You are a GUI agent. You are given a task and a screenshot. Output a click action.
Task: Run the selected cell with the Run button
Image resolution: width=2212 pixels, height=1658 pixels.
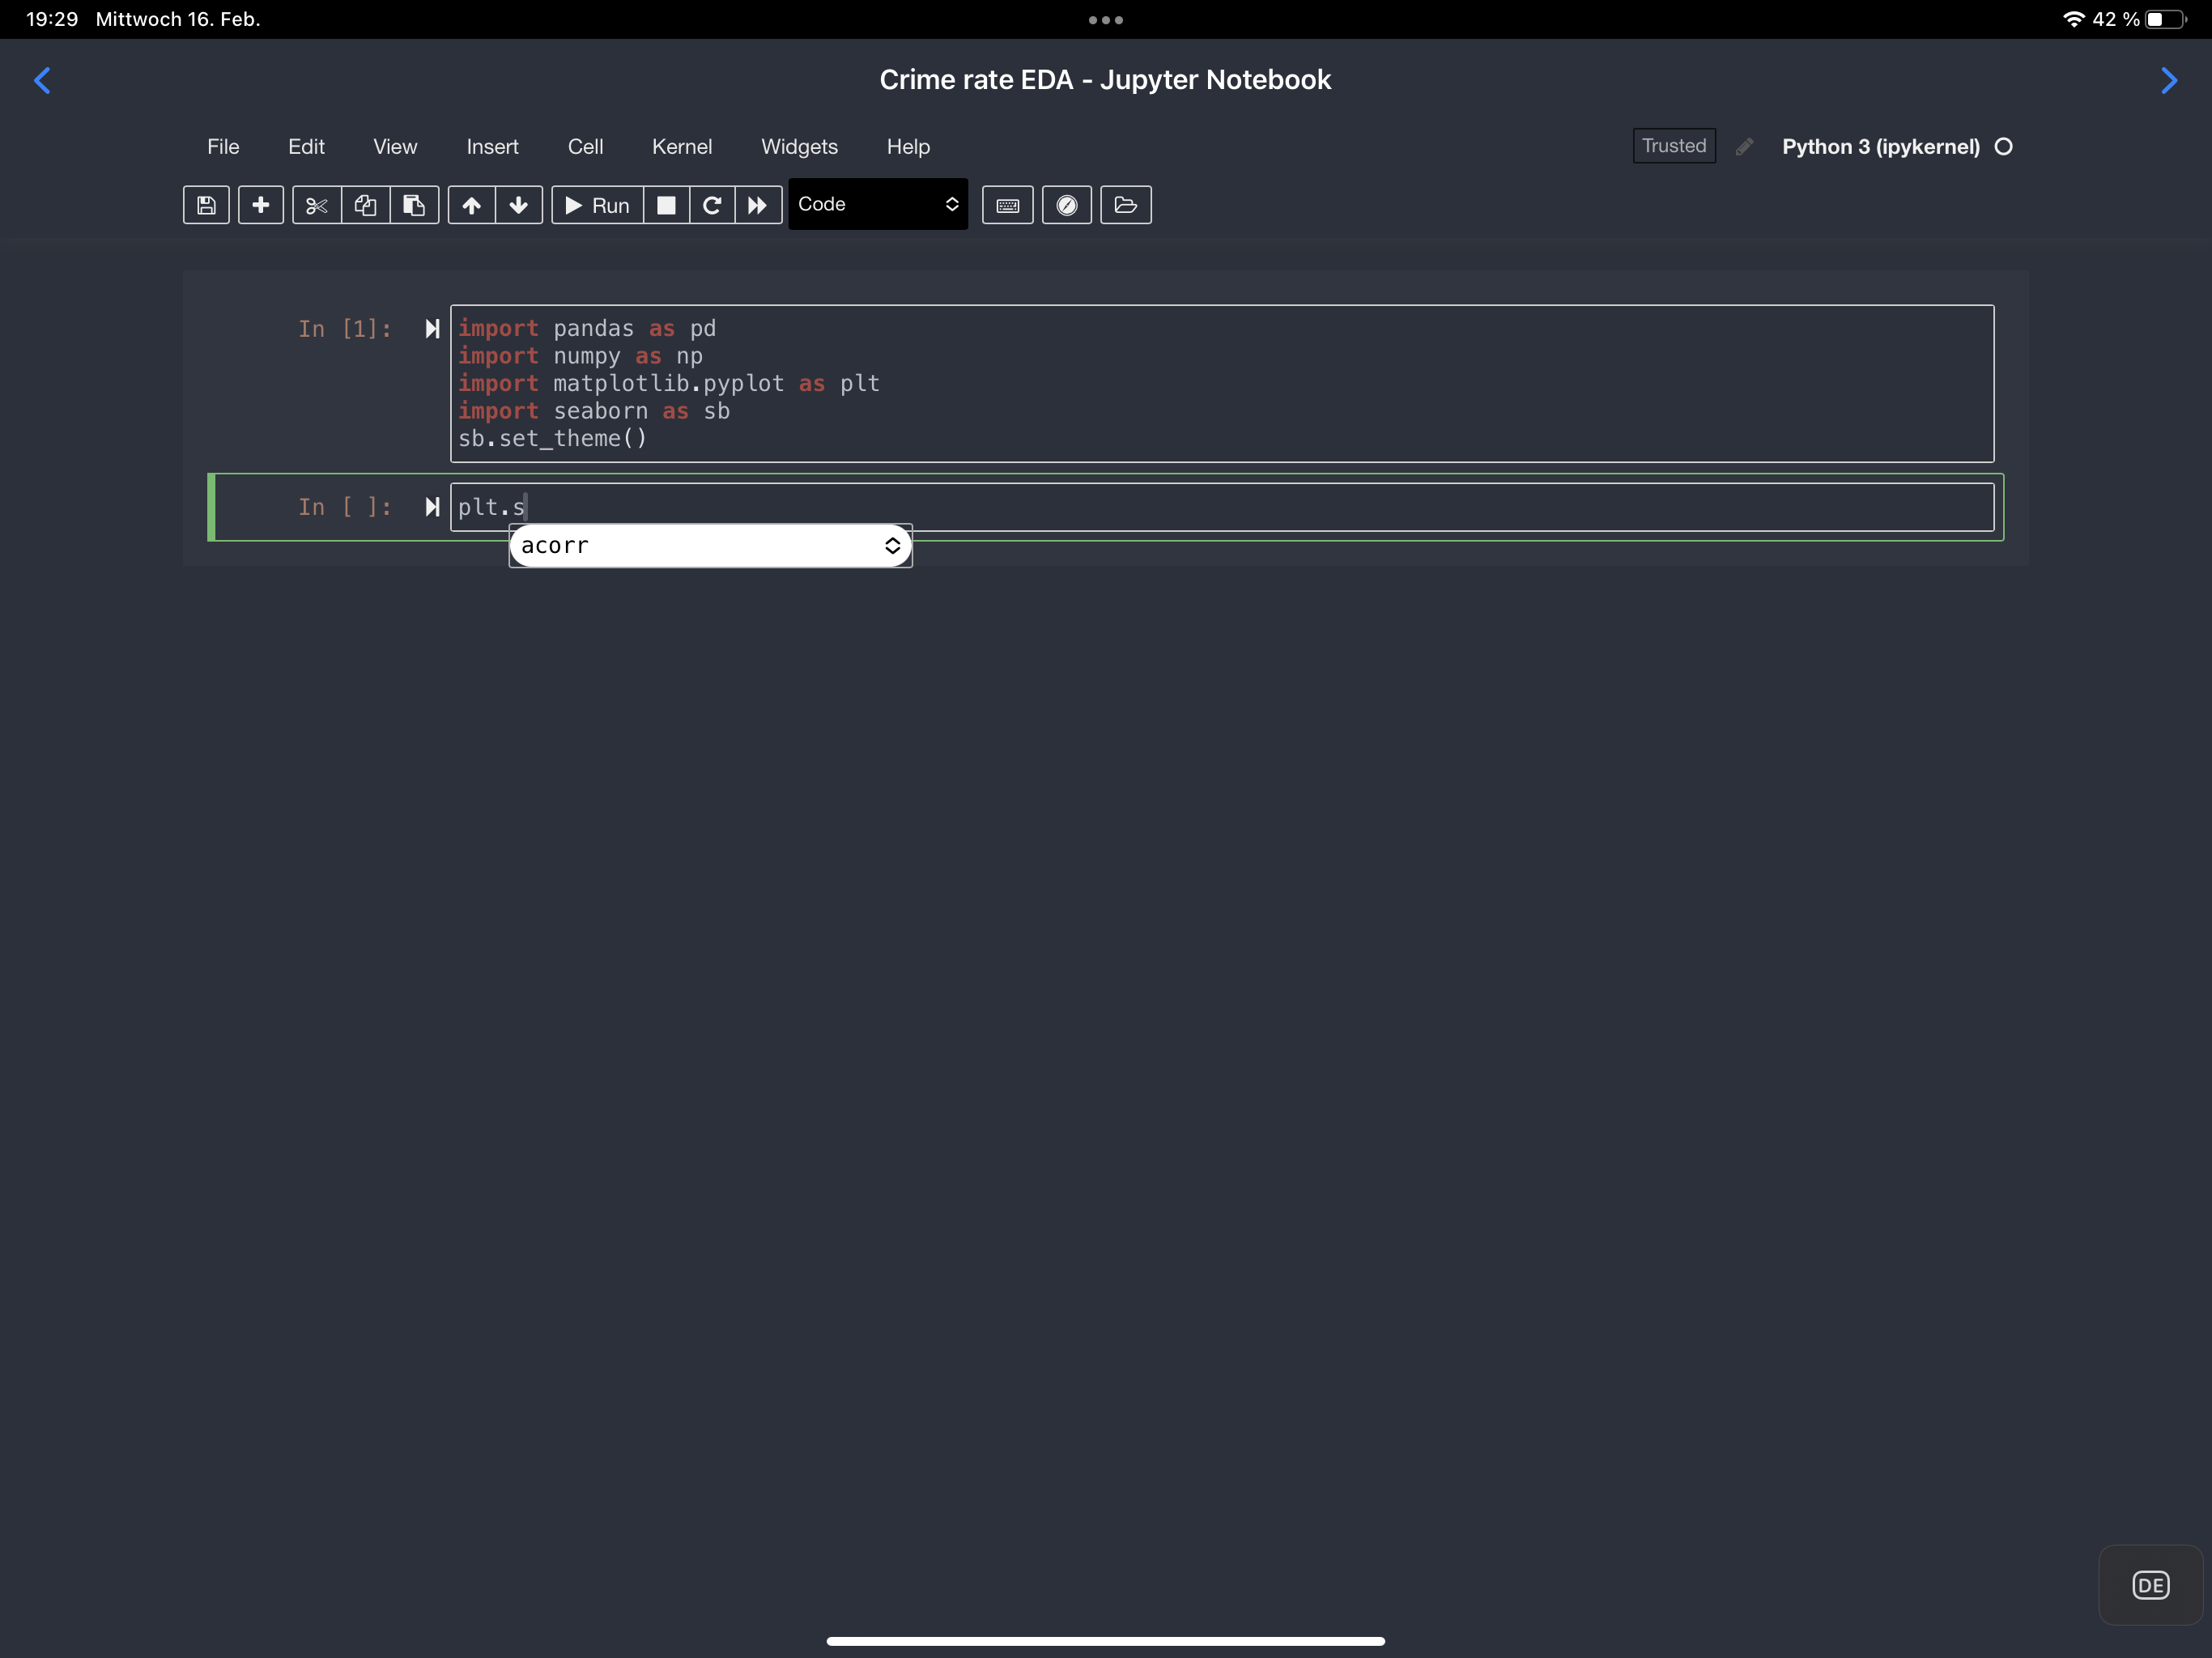597,205
